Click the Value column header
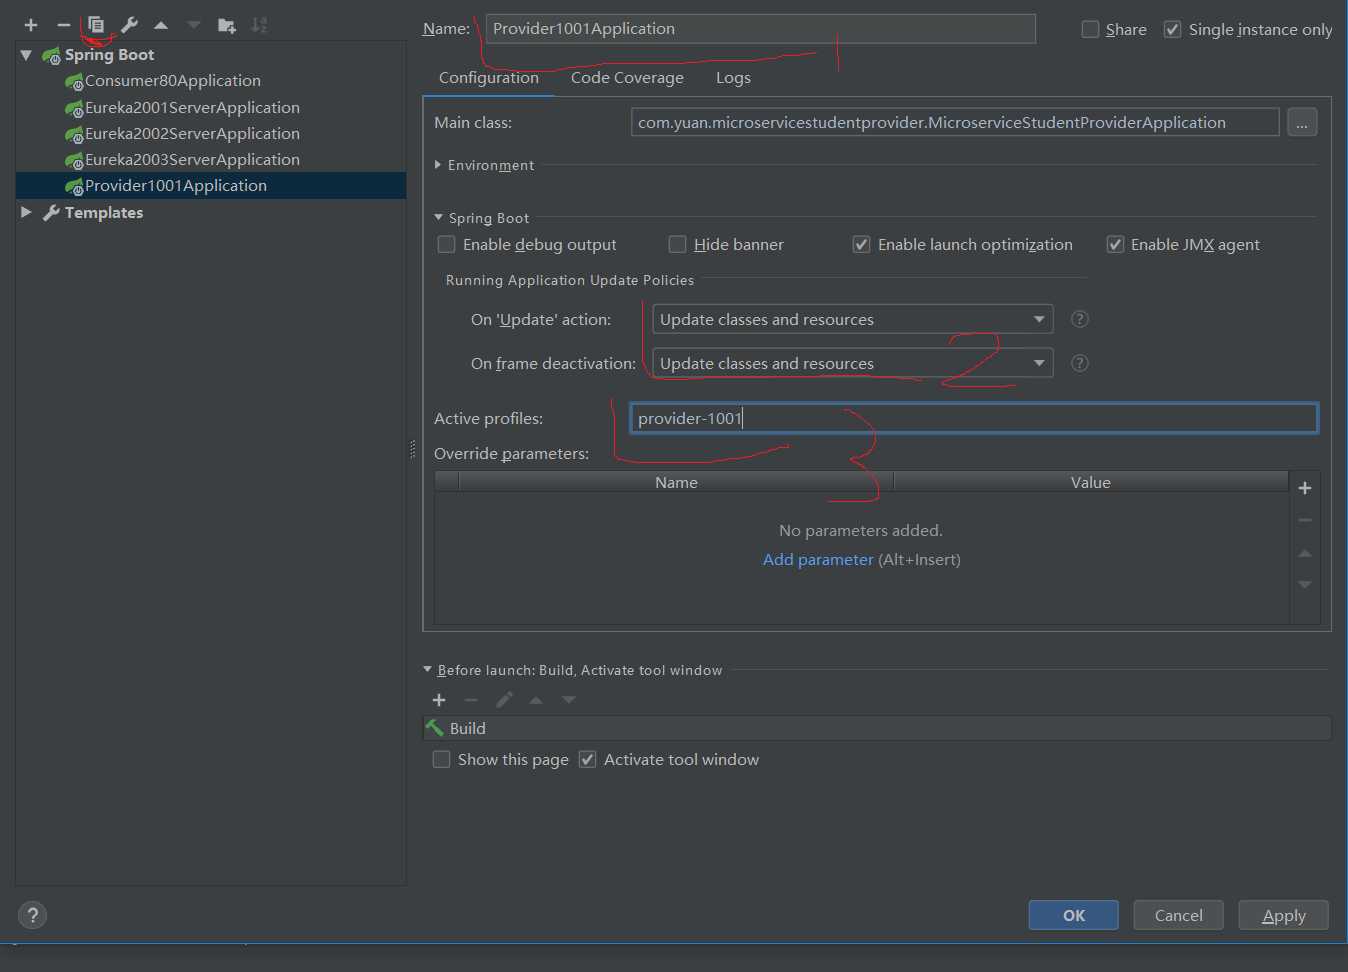Screen dimensions: 1348x972 pyautogui.click(x=1091, y=482)
